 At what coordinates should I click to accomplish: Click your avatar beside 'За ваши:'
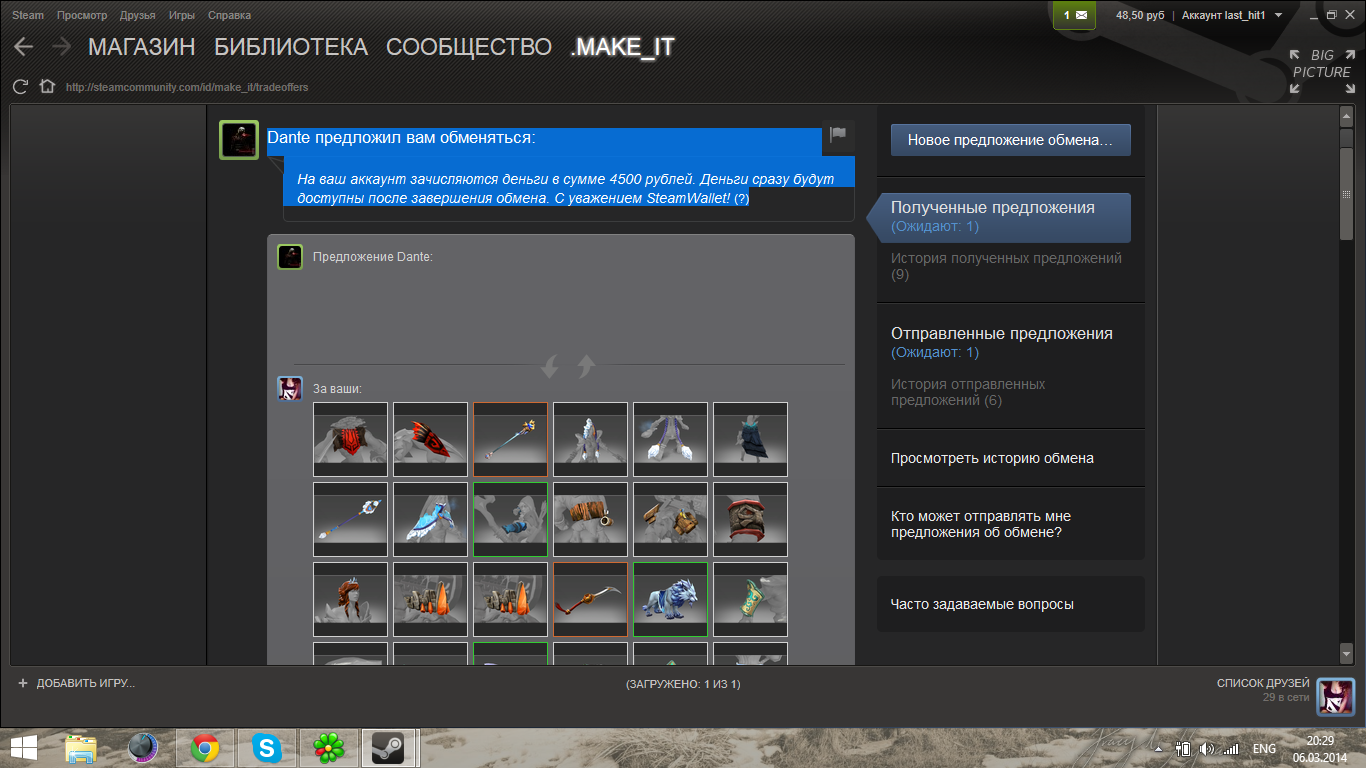click(x=290, y=389)
